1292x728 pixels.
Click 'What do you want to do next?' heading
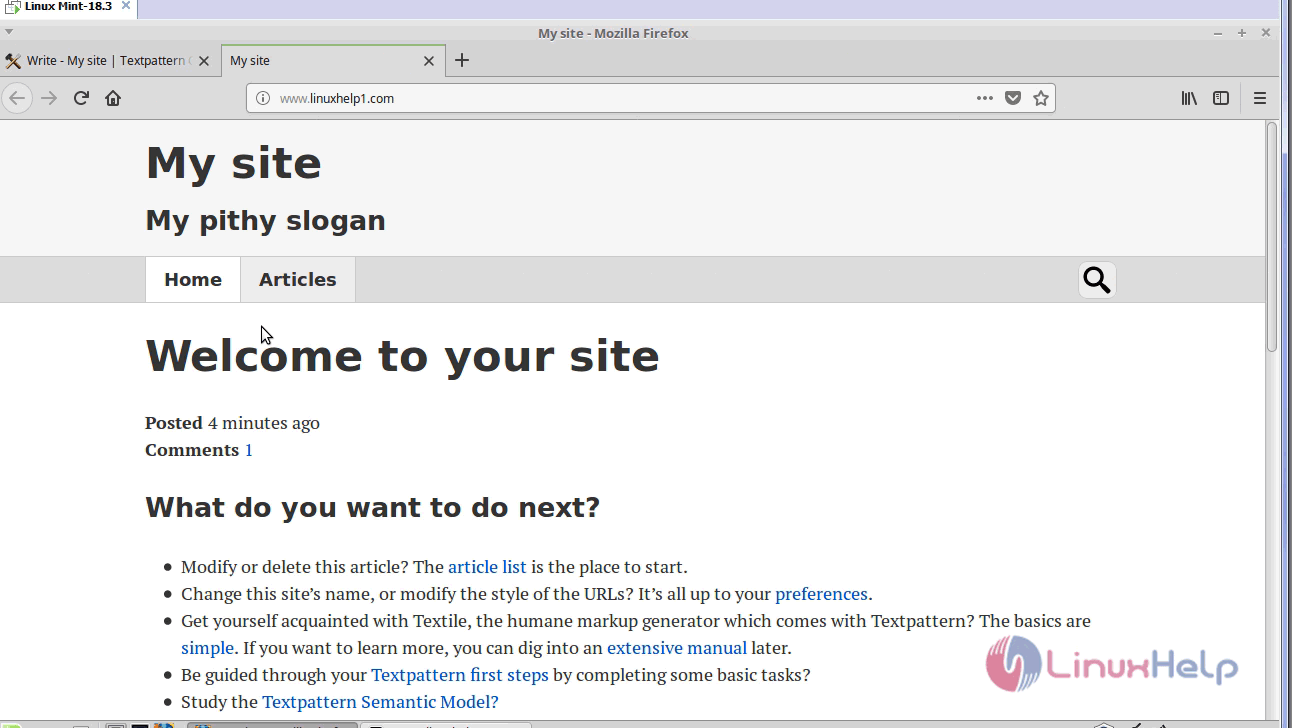(x=372, y=508)
